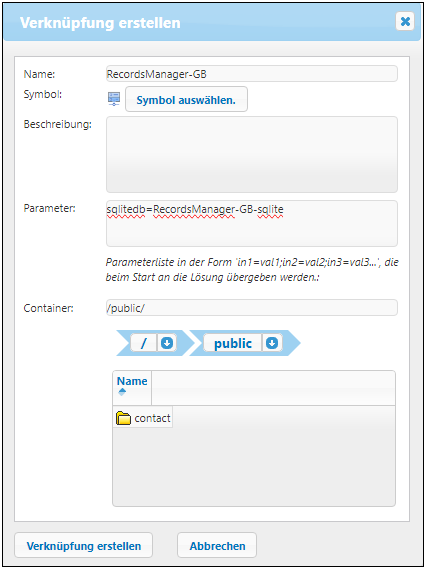Click the Parameter text box
The width and height of the screenshot is (426, 569).
point(252,224)
